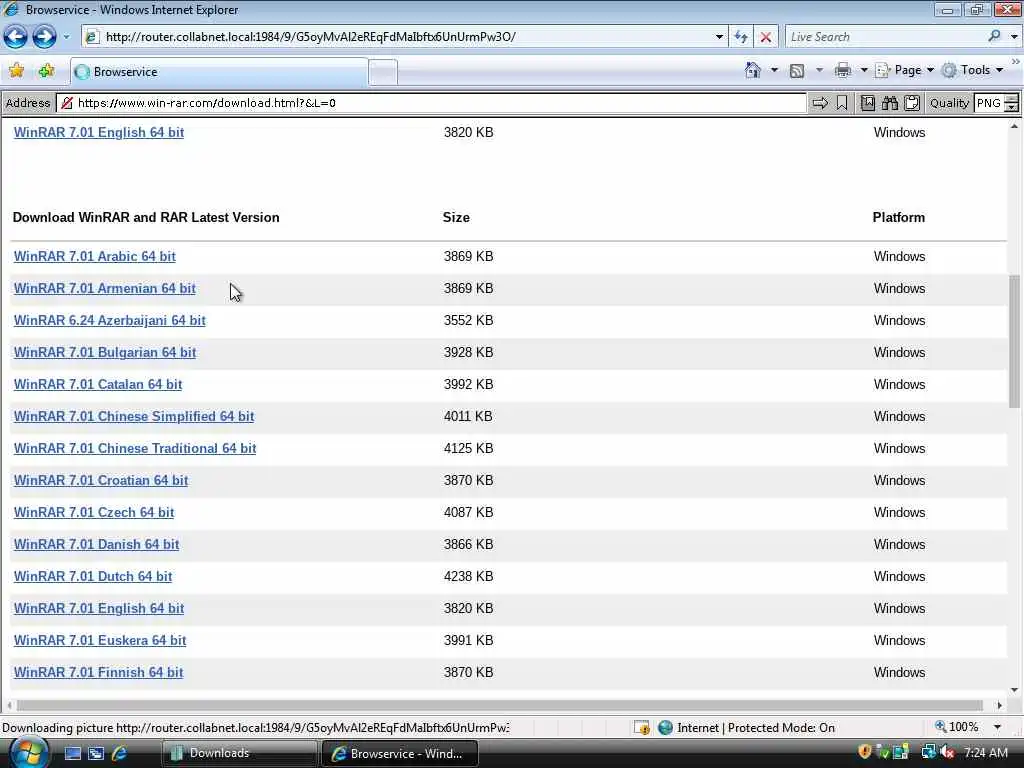The image size is (1024, 768).
Task: Click the muted volume tray icon
Action: point(948,753)
